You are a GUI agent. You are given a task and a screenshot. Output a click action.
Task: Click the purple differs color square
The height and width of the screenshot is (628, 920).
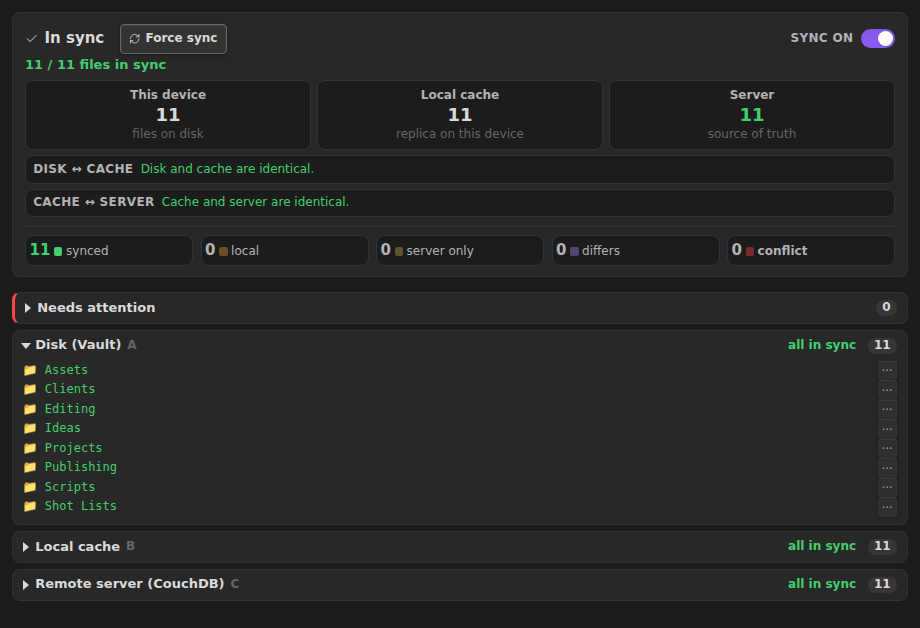coord(574,251)
